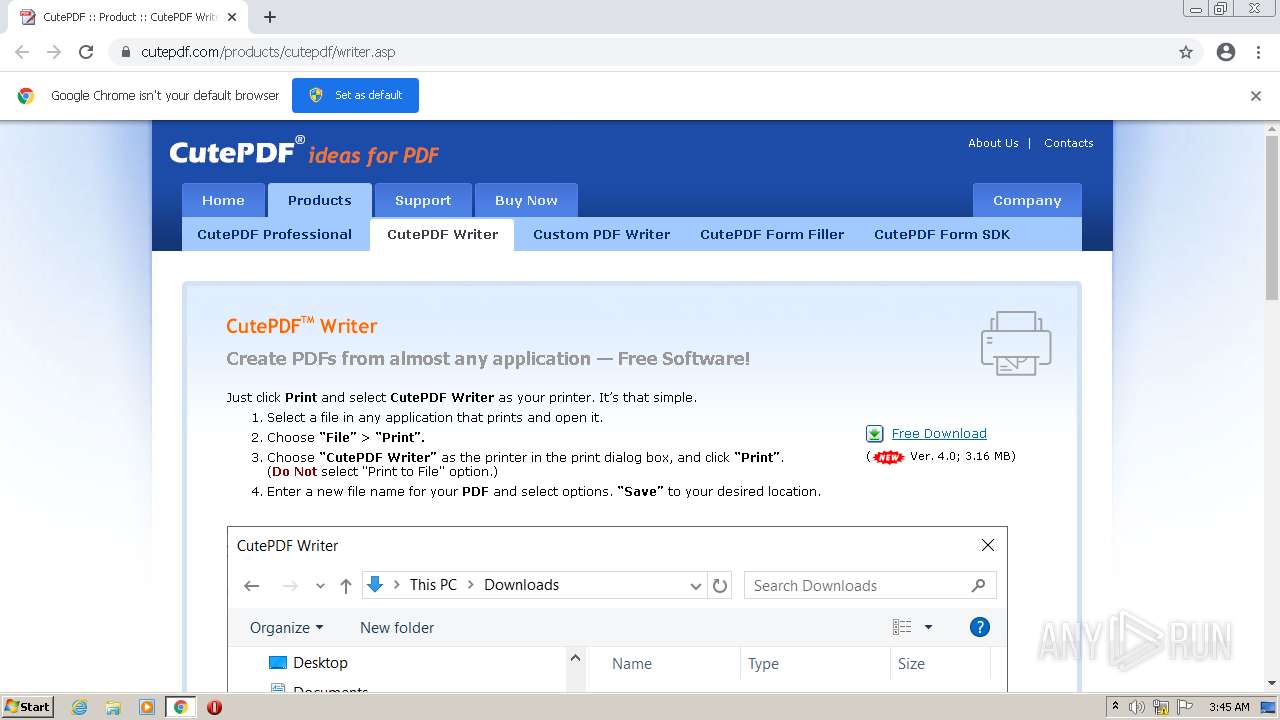1280x720 pixels.
Task: Click the CutePDF logo
Action: click(x=304, y=152)
